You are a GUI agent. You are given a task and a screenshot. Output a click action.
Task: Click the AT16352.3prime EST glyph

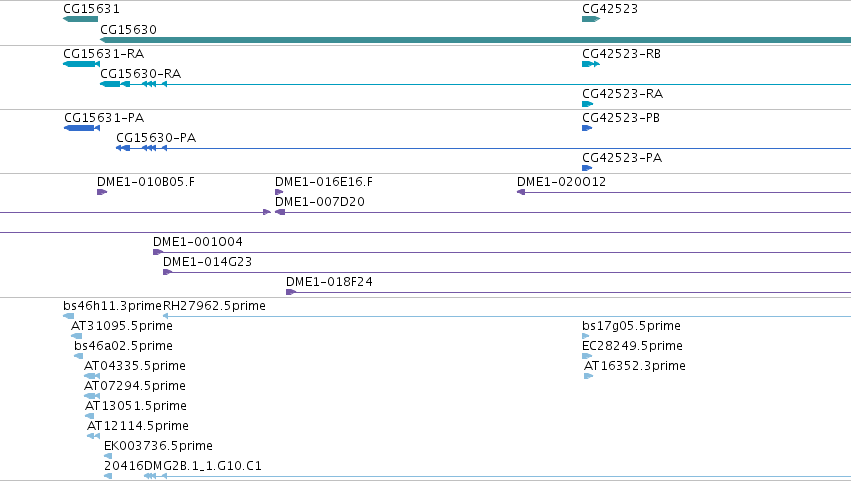pos(589,377)
